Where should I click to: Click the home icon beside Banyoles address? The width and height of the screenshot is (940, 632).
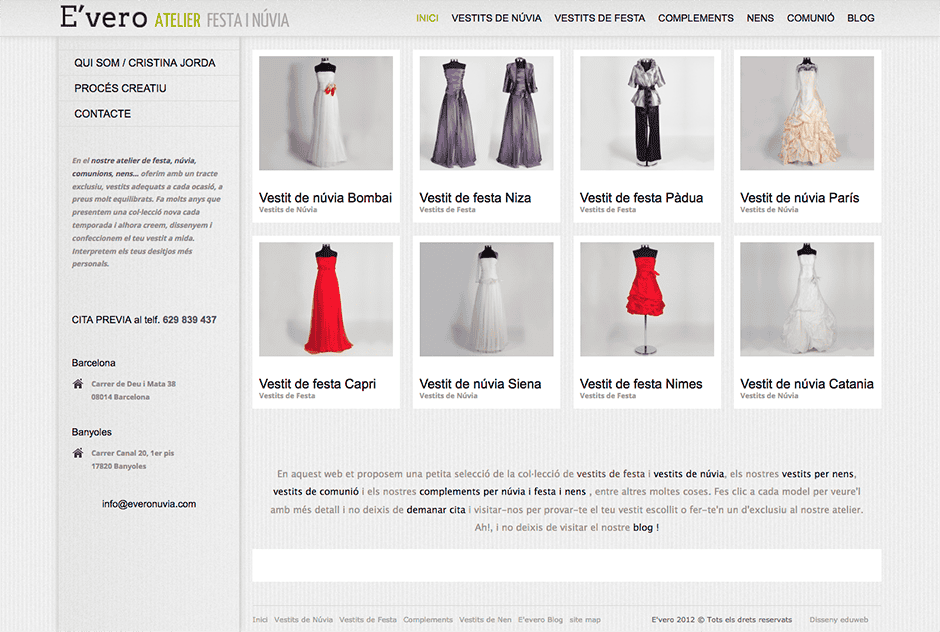pyautogui.click(x=78, y=453)
